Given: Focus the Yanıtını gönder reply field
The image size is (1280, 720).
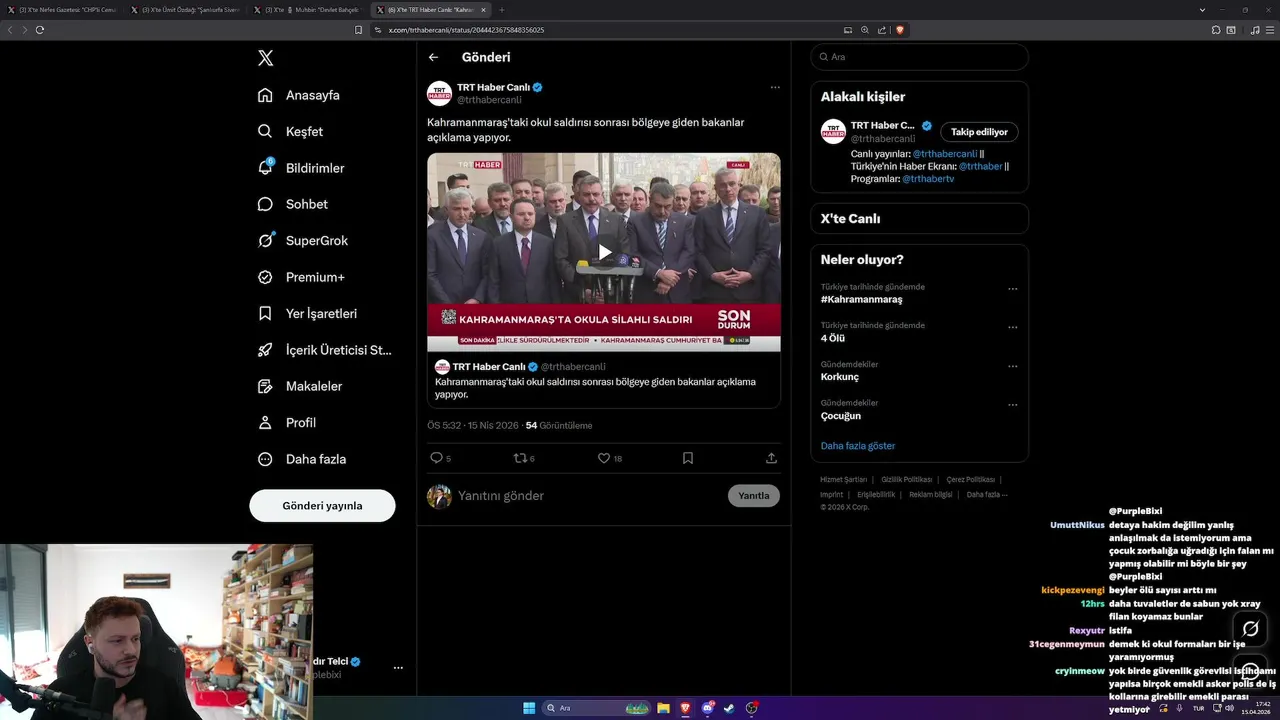Looking at the screenshot, I should [x=588, y=496].
